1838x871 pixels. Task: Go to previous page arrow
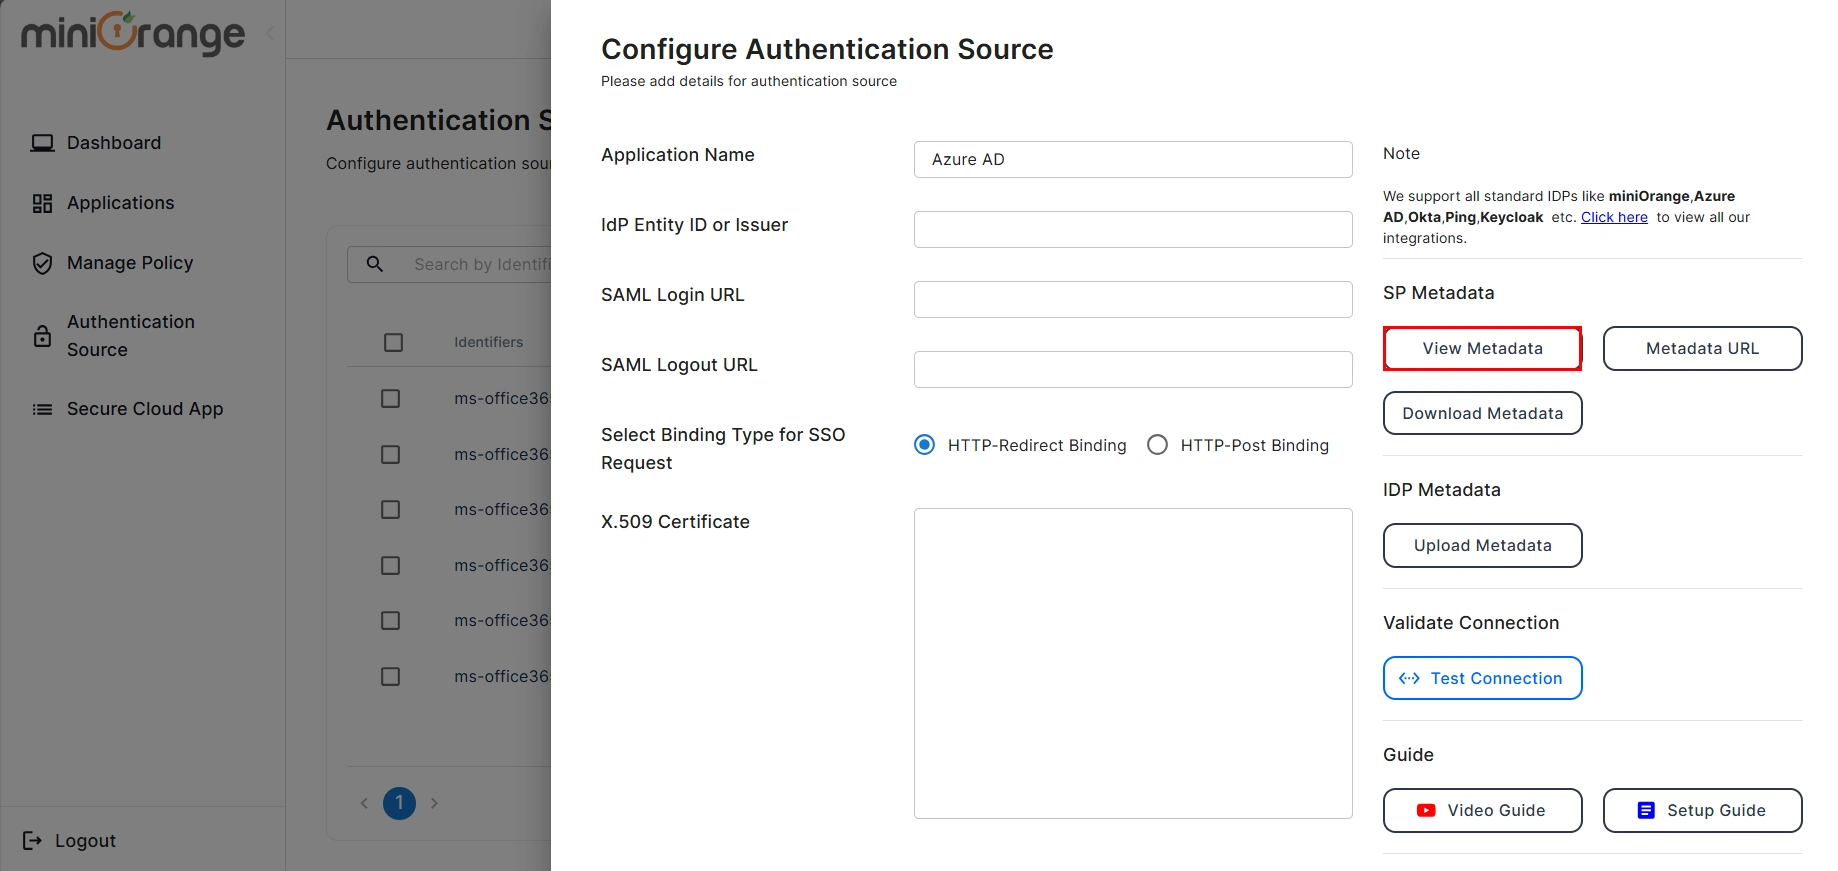[x=364, y=803]
